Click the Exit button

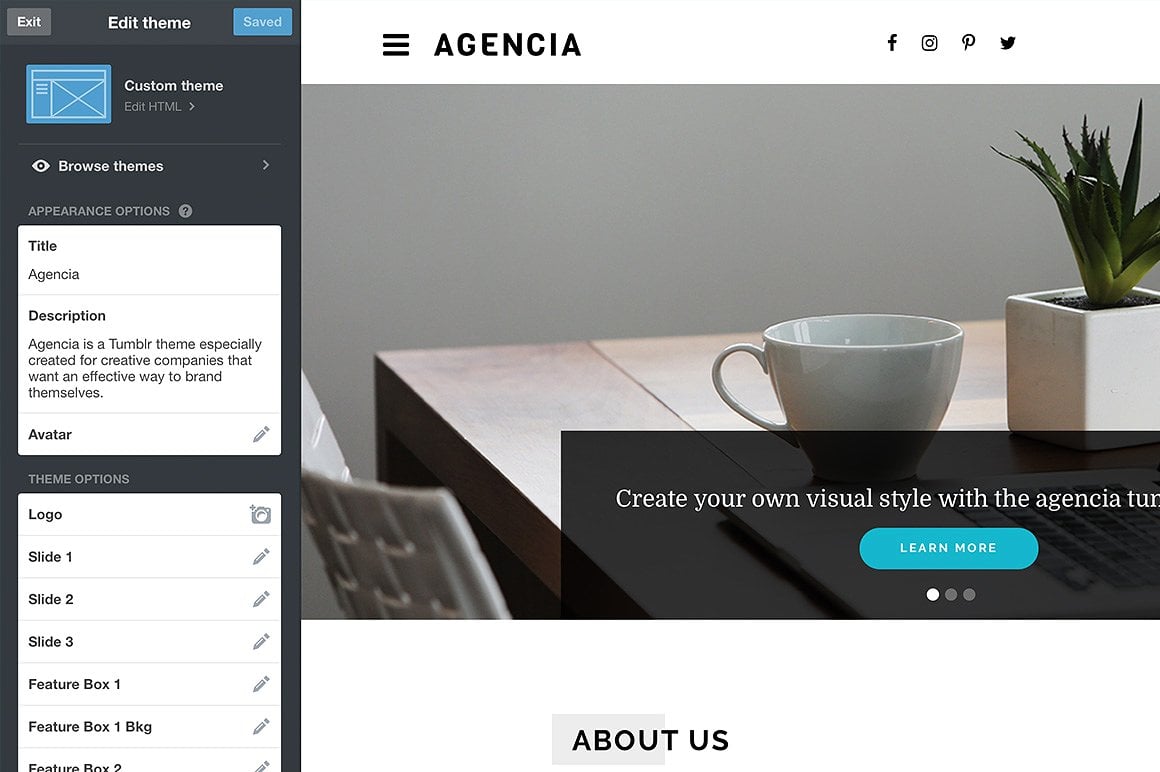pos(30,21)
